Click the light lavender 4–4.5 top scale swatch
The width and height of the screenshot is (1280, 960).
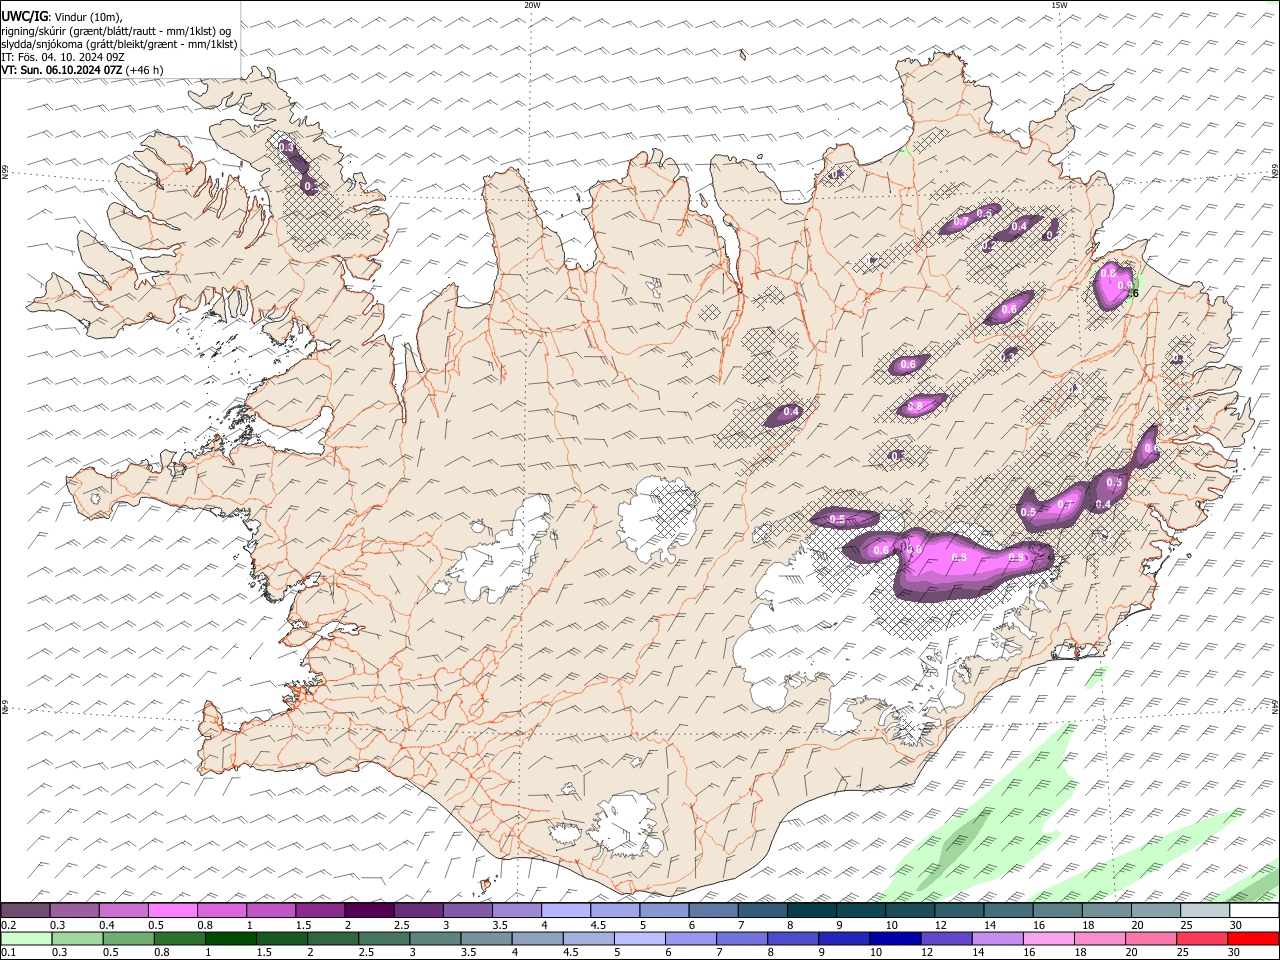[566, 910]
